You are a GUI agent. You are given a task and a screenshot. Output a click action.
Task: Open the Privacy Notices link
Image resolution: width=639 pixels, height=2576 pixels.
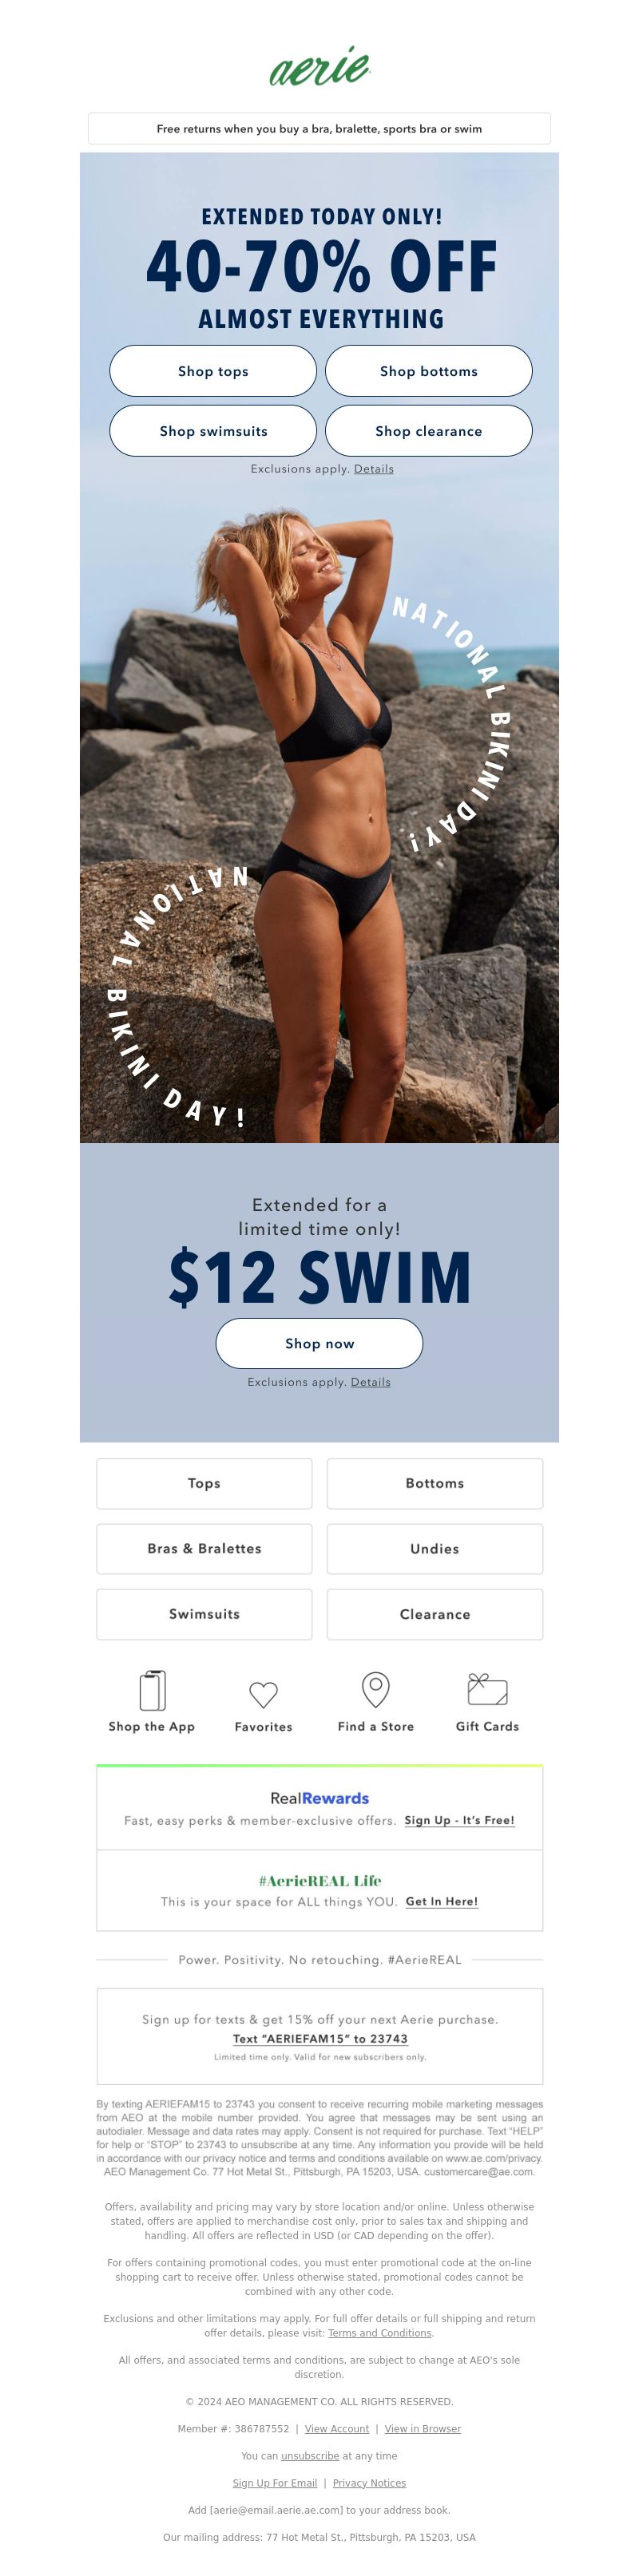point(369,2483)
